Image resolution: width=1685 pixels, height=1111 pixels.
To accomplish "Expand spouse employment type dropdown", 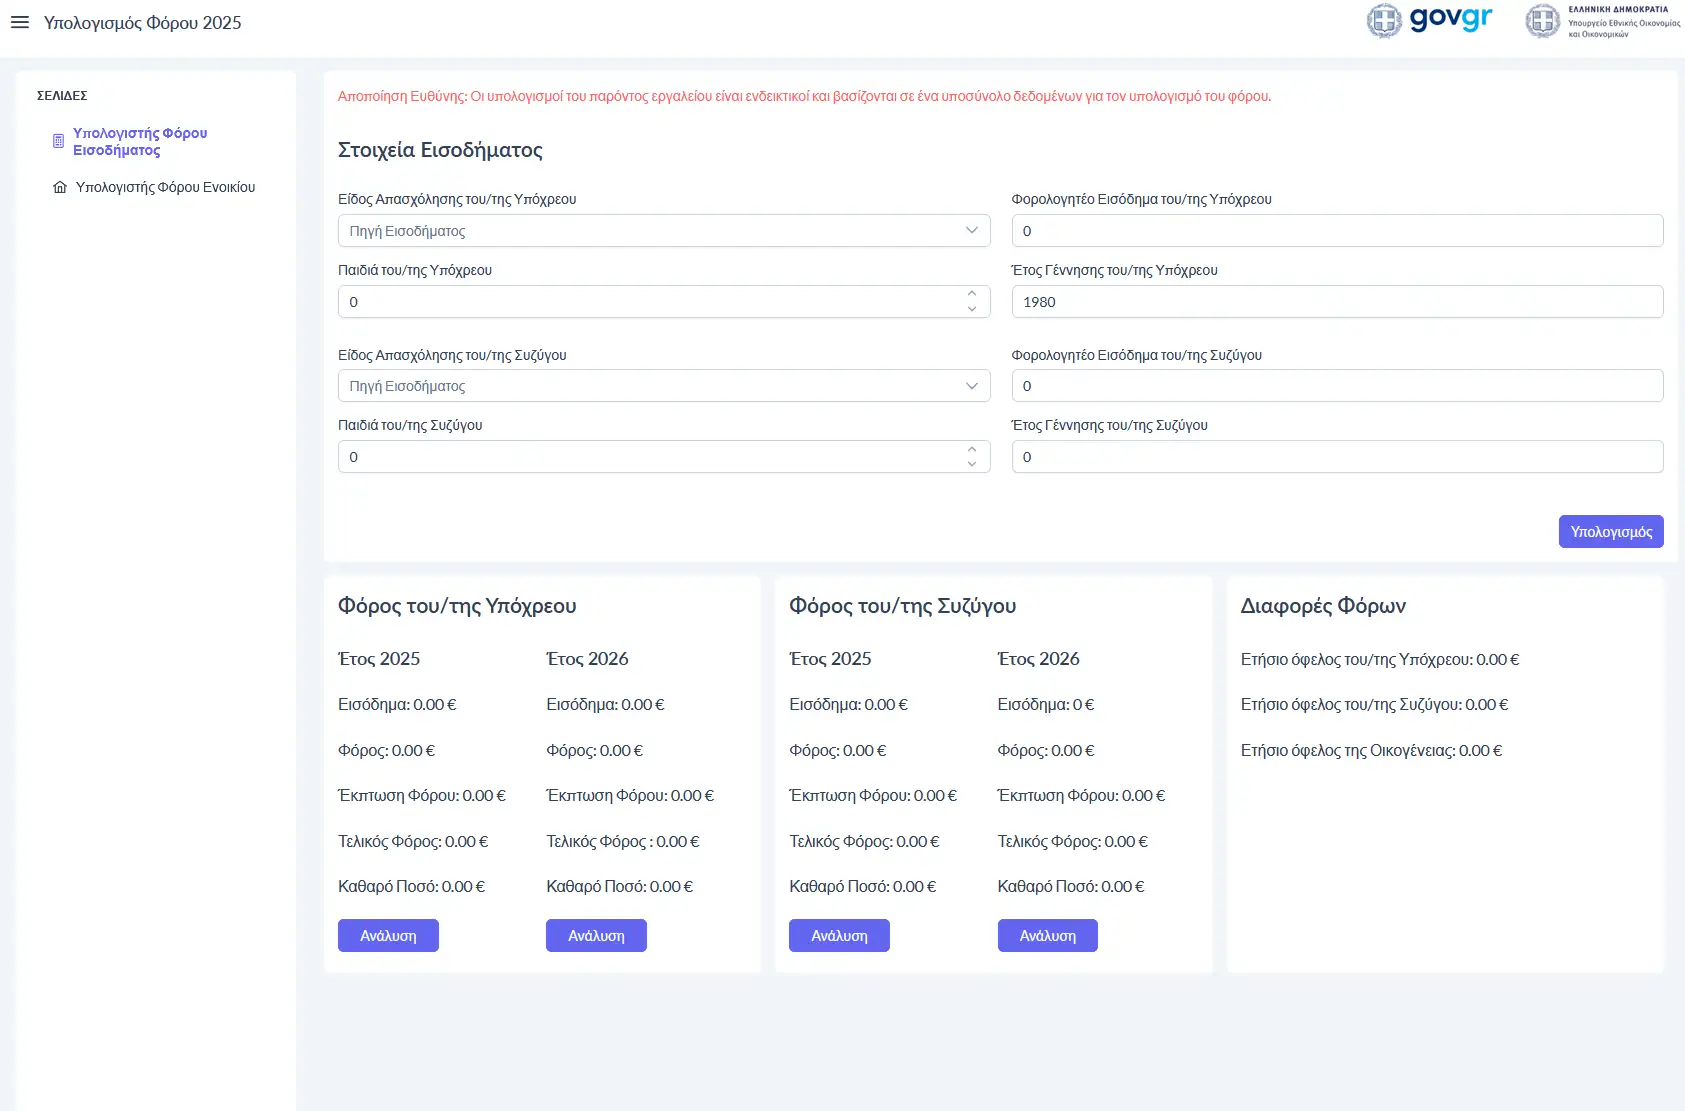I will [663, 386].
